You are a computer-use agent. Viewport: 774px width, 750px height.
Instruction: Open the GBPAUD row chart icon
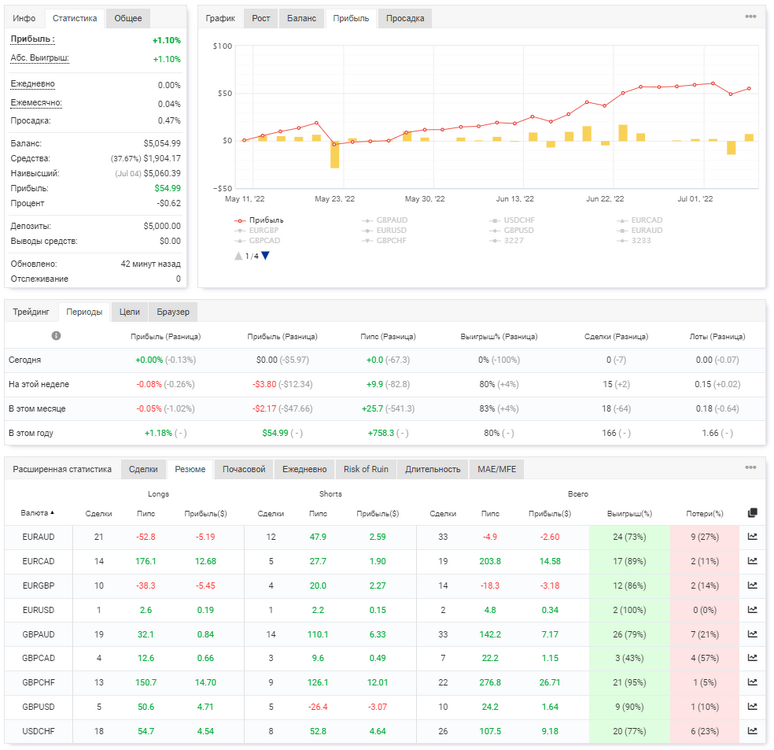752,634
